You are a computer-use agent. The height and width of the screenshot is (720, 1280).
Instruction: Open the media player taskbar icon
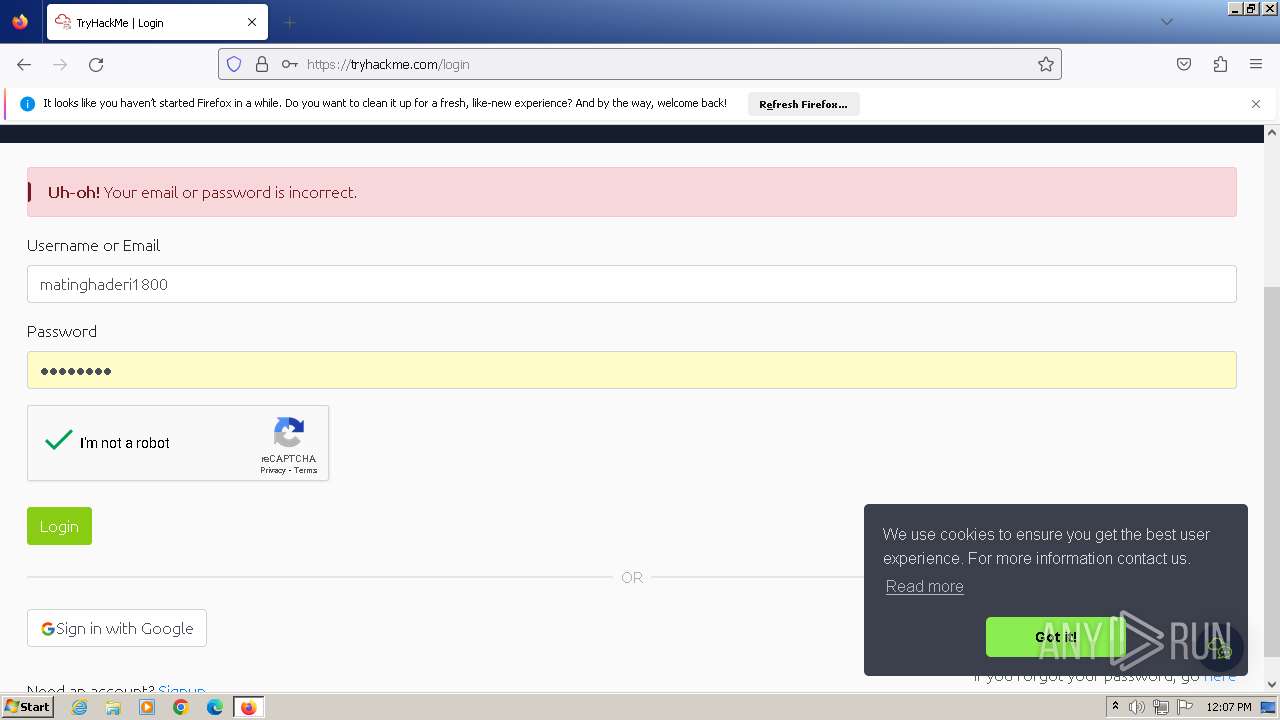(147, 707)
